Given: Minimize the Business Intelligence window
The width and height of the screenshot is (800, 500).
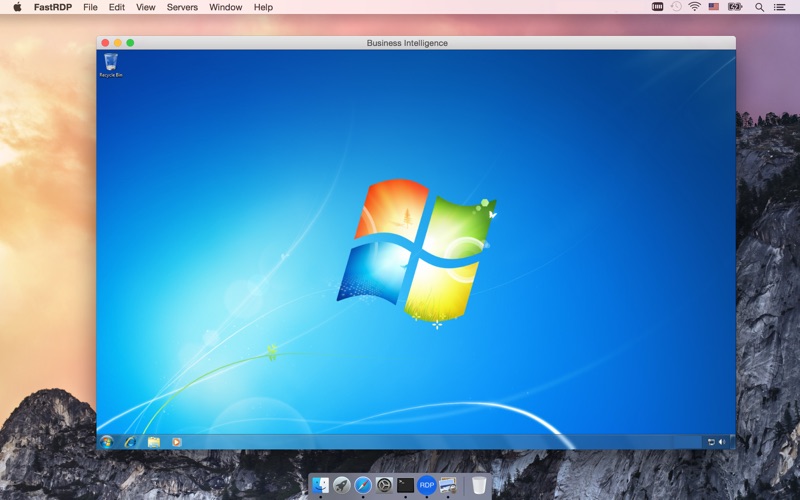Looking at the screenshot, I should point(118,43).
